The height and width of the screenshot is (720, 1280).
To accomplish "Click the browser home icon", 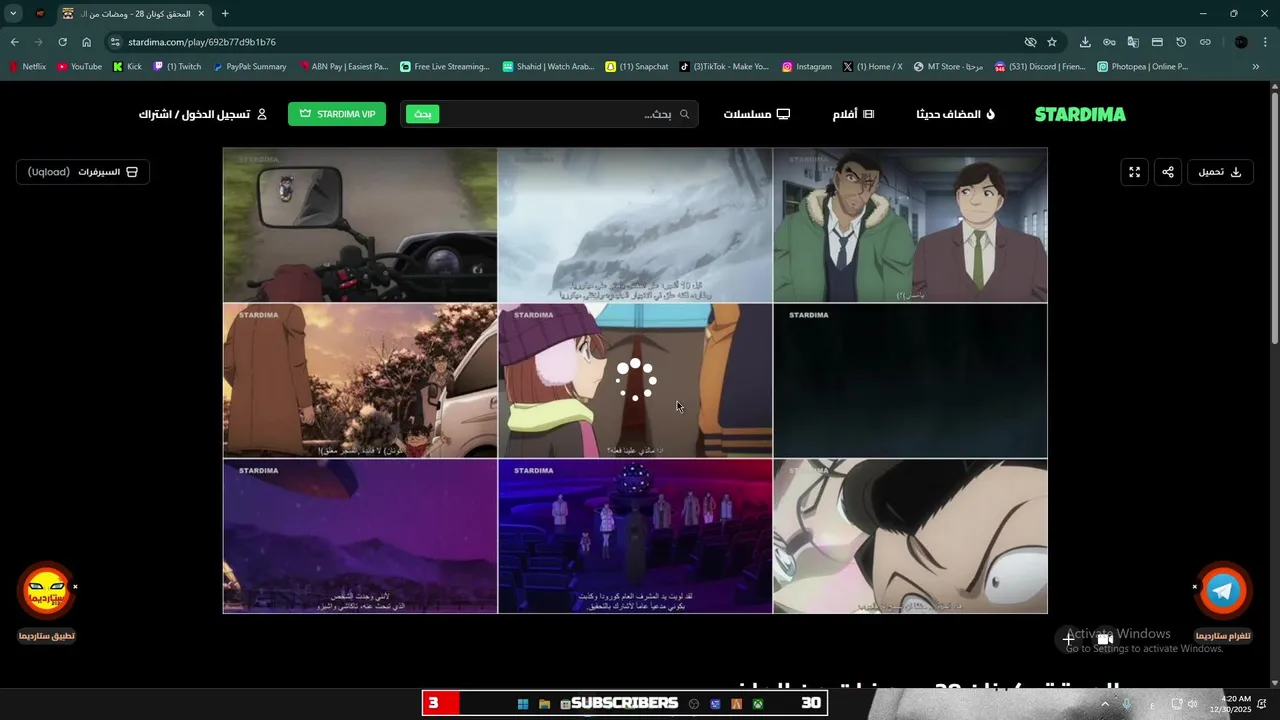I will [x=86, y=42].
